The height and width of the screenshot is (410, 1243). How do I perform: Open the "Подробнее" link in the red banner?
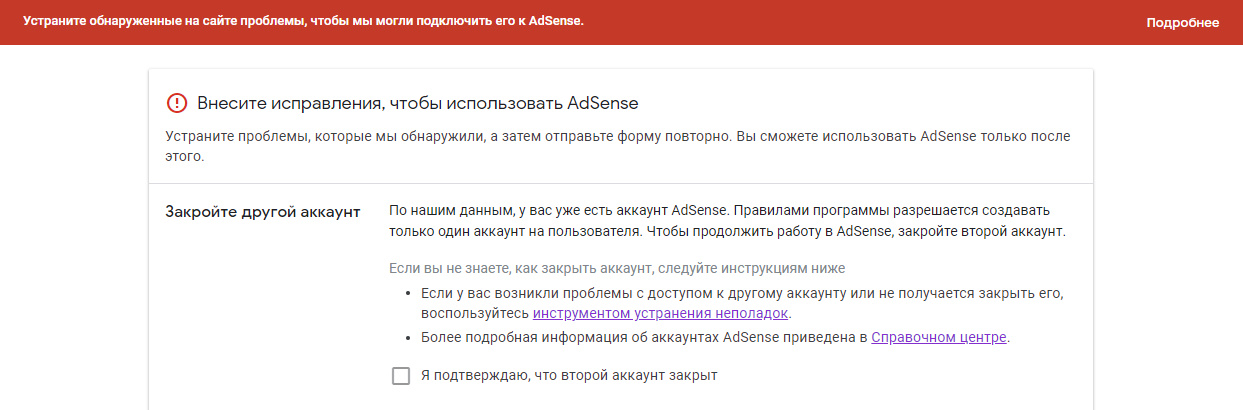1182,23
